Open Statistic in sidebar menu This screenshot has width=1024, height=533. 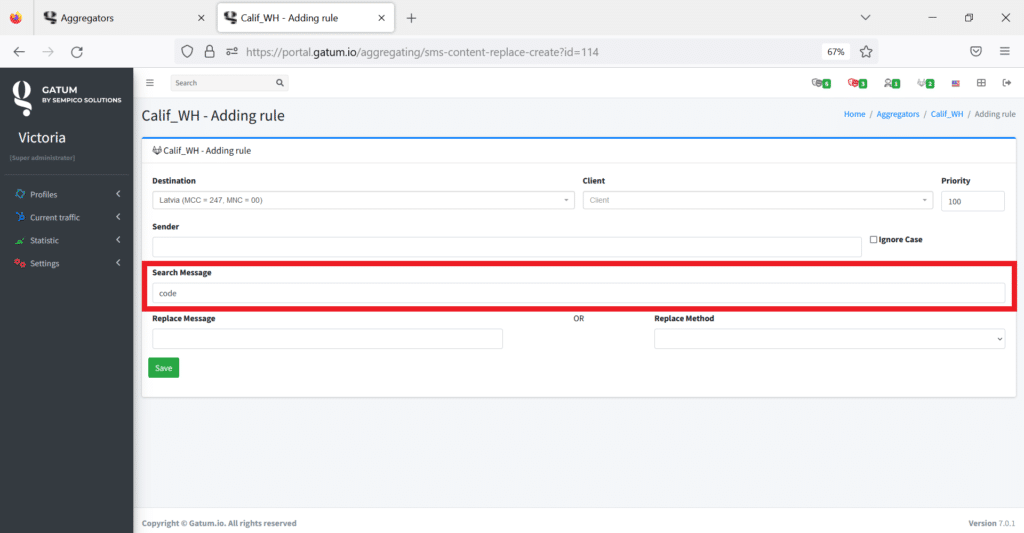tap(44, 240)
